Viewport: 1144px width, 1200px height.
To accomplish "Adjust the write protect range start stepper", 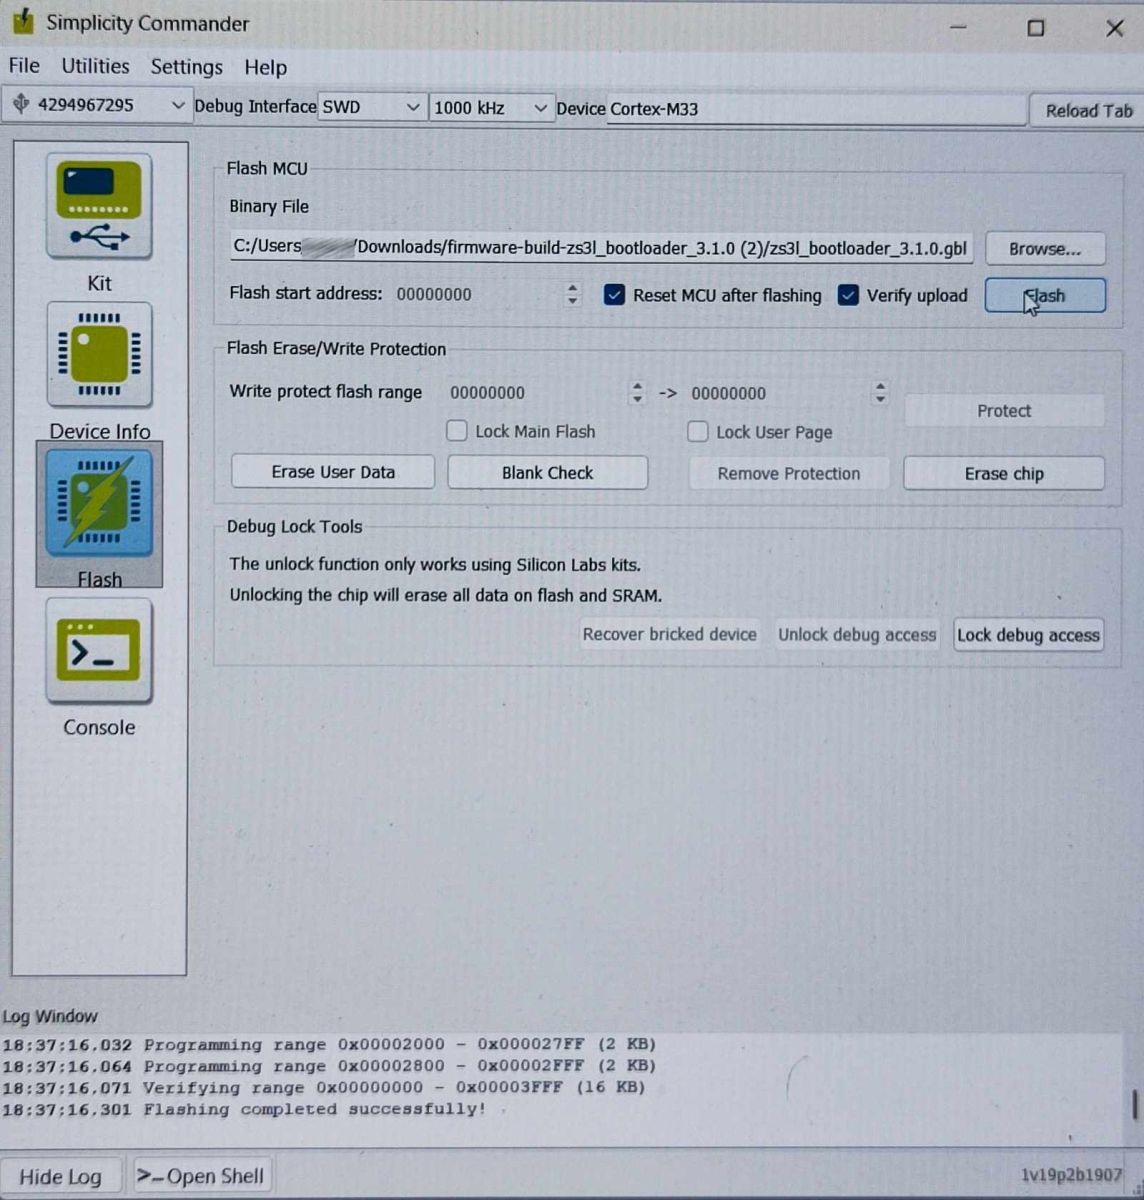I will tap(637, 392).
